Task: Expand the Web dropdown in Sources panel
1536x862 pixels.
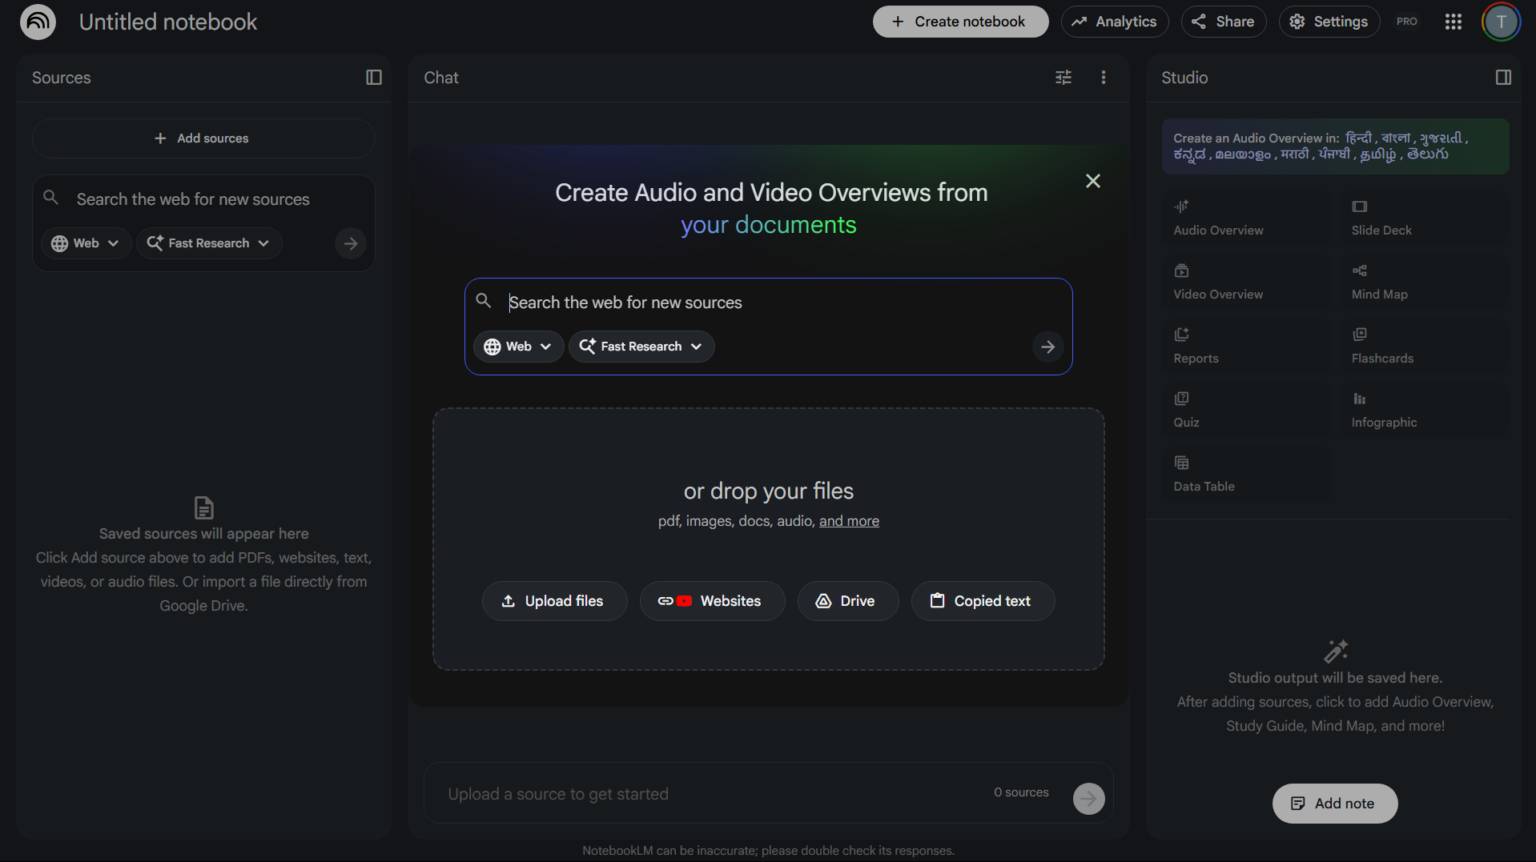Action: [85, 243]
